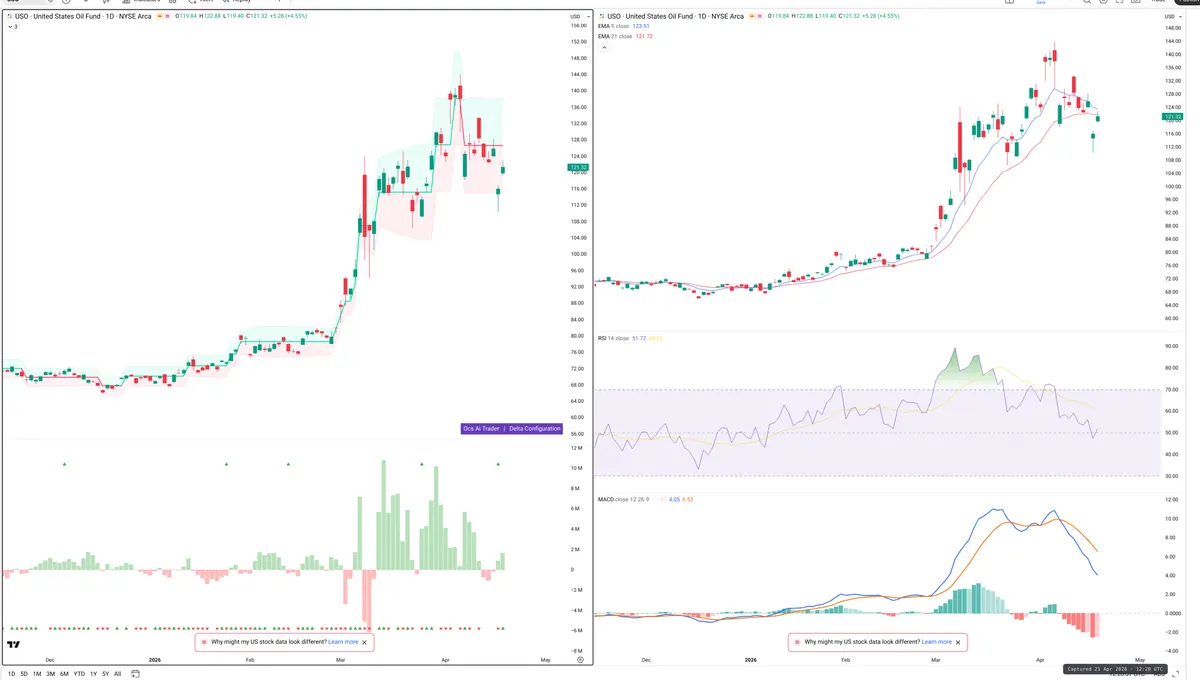Select the 5D date range
This screenshot has height=680, width=1200.
click(24, 674)
